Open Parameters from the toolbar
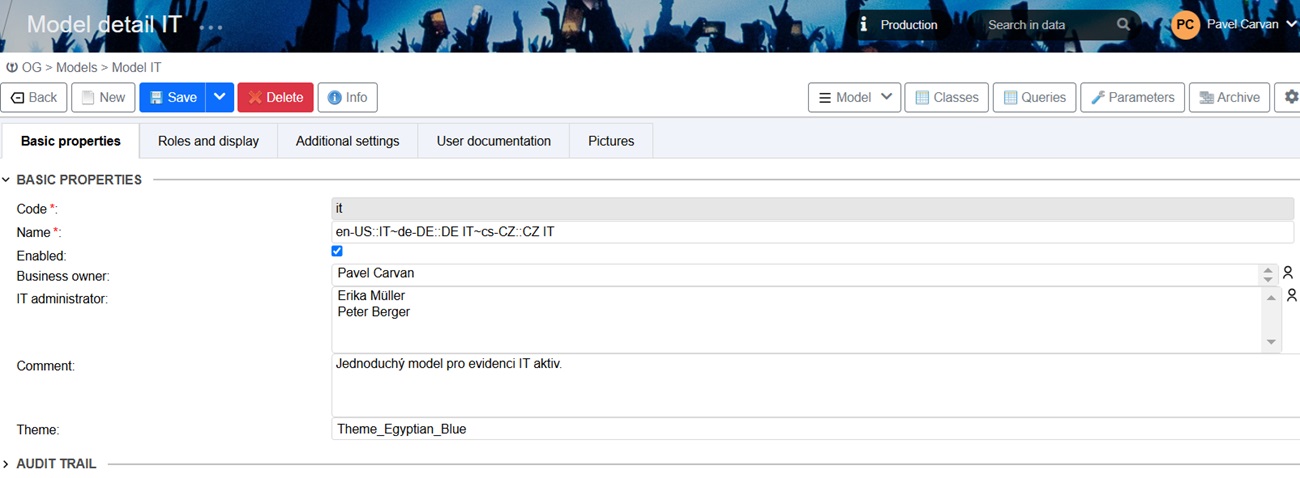The width and height of the screenshot is (1300, 478). coord(1132,97)
